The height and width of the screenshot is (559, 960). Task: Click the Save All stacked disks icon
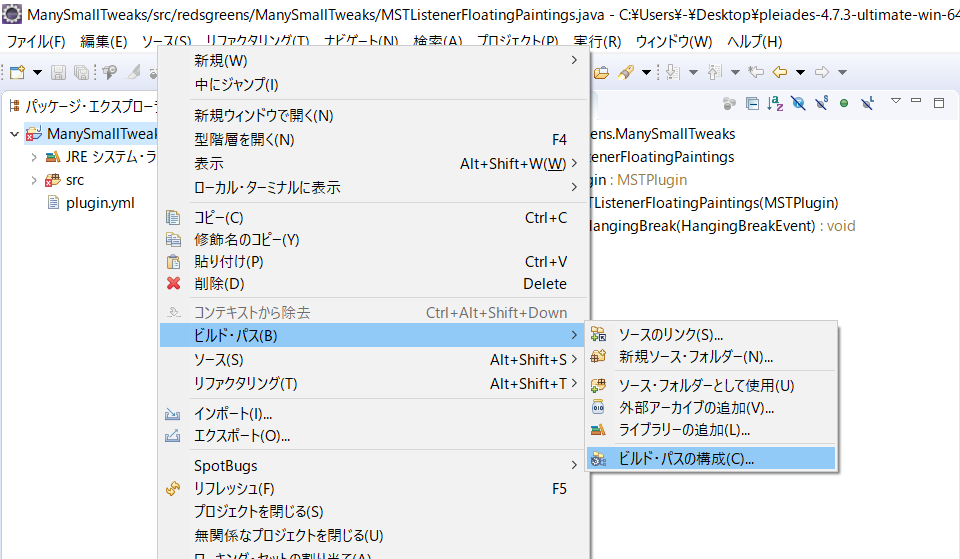tap(81, 72)
